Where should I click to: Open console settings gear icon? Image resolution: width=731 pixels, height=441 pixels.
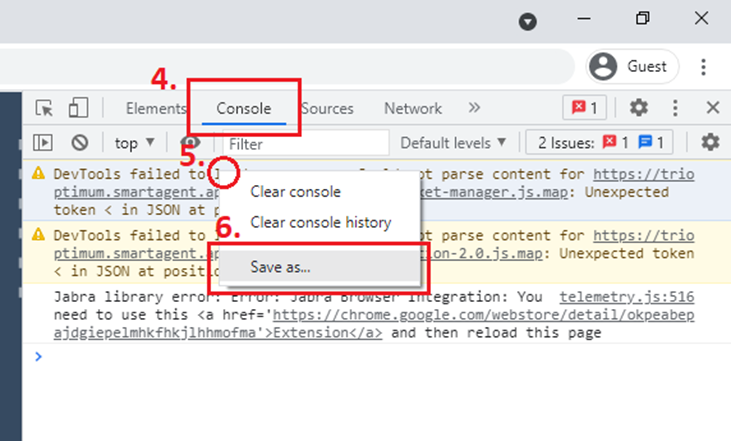point(710,143)
